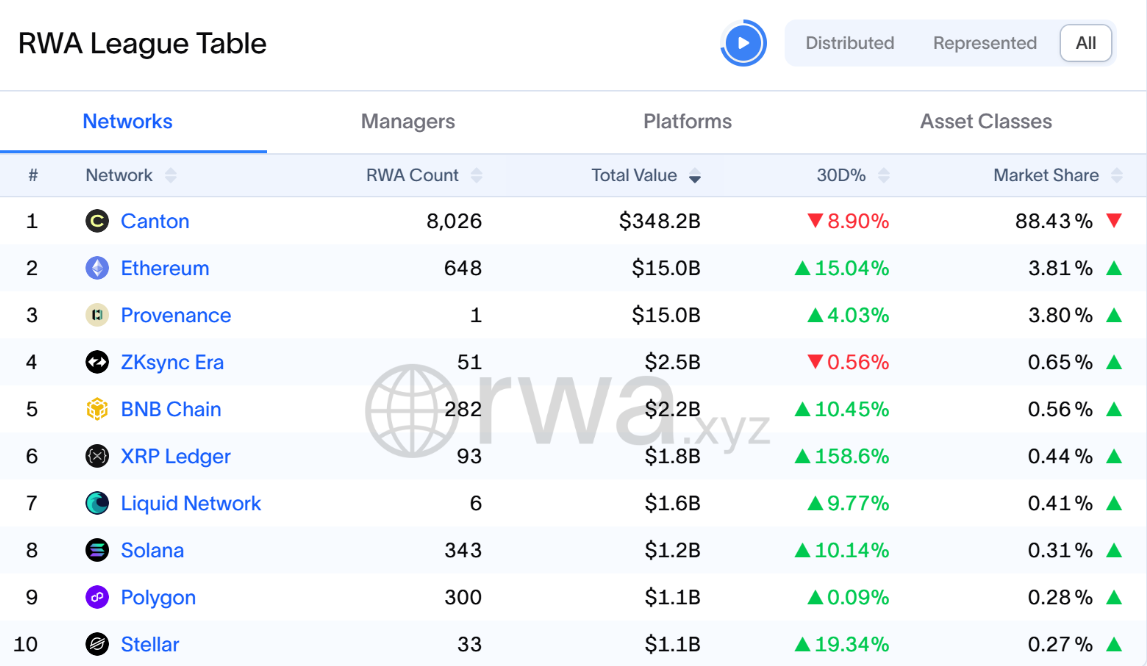The image size is (1147, 666).
Task: Click the BNB Chain yellow logo
Action: click(97, 409)
